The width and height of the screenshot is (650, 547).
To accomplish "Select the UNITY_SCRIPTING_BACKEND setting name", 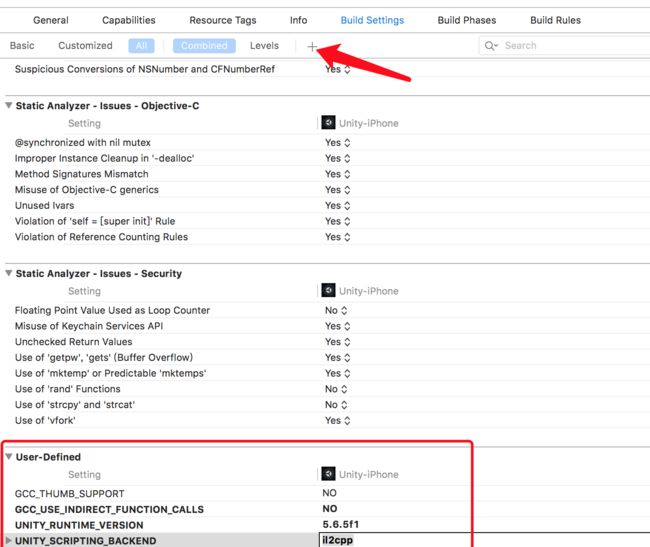I will pyautogui.click(x=85, y=541).
